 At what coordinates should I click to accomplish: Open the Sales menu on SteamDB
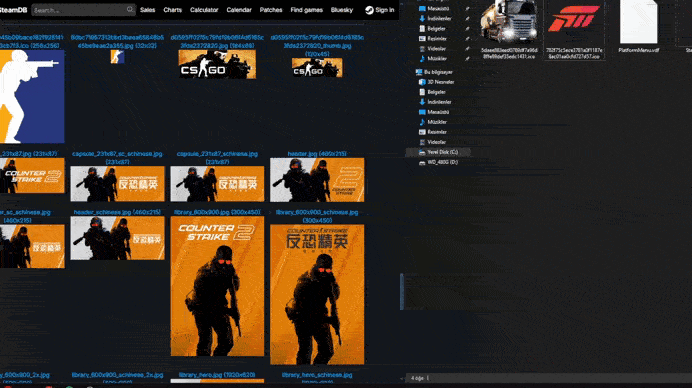(147, 10)
